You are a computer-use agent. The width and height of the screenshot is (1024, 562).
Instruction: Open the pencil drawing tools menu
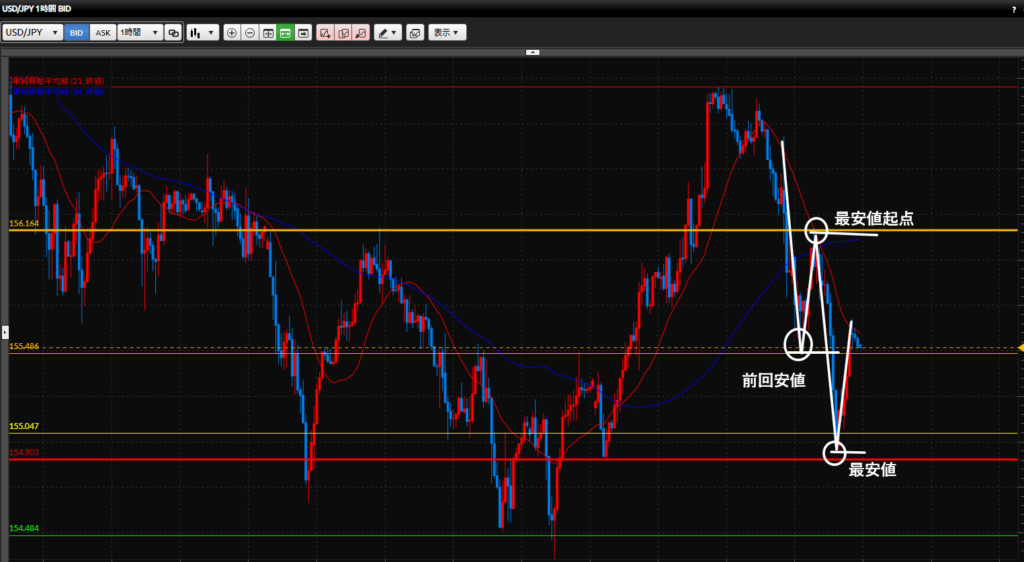point(387,33)
